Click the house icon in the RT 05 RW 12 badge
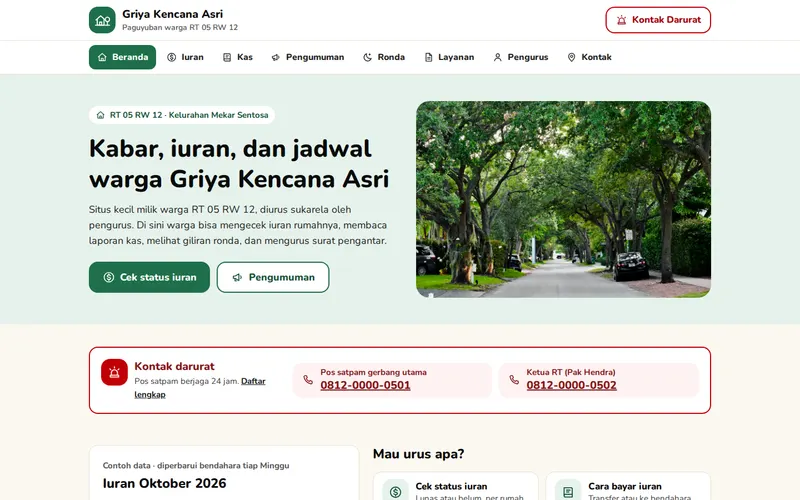The width and height of the screenshot is (800, 500). tap(101, 115)
